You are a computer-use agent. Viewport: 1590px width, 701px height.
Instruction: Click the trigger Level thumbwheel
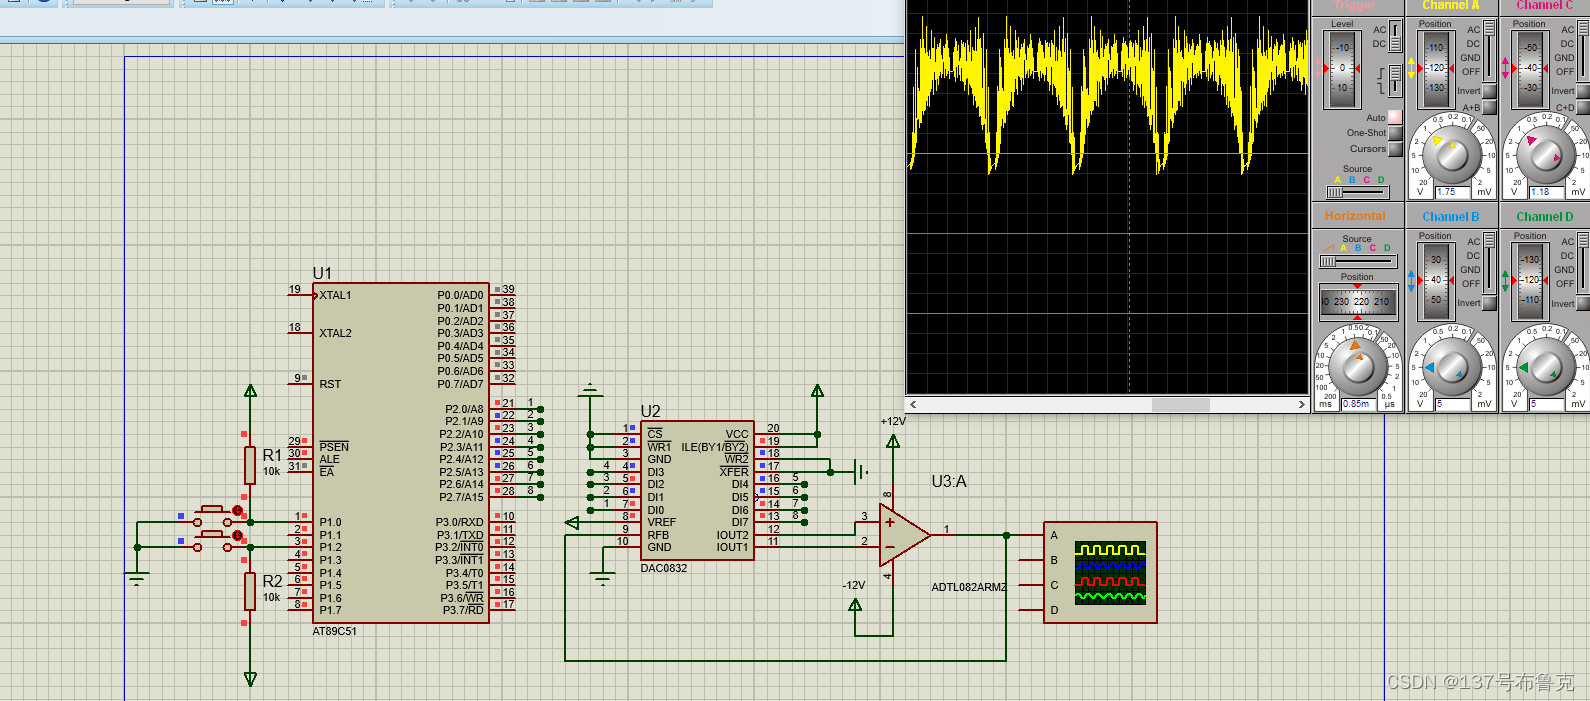point(1342,69)
